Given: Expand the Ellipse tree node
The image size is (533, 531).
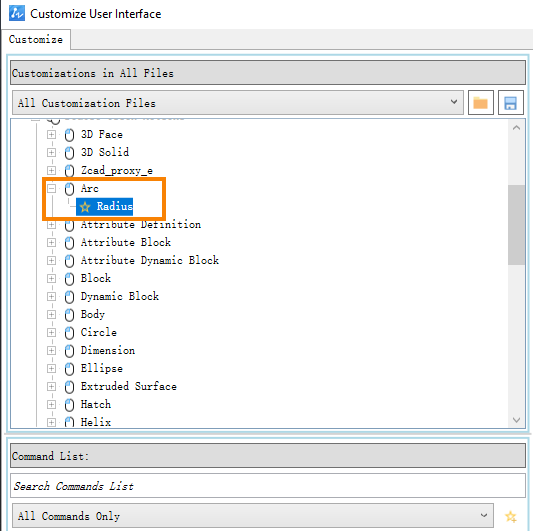Looking at the screenshot, I should pyautogui.click(x=51, y=369).
